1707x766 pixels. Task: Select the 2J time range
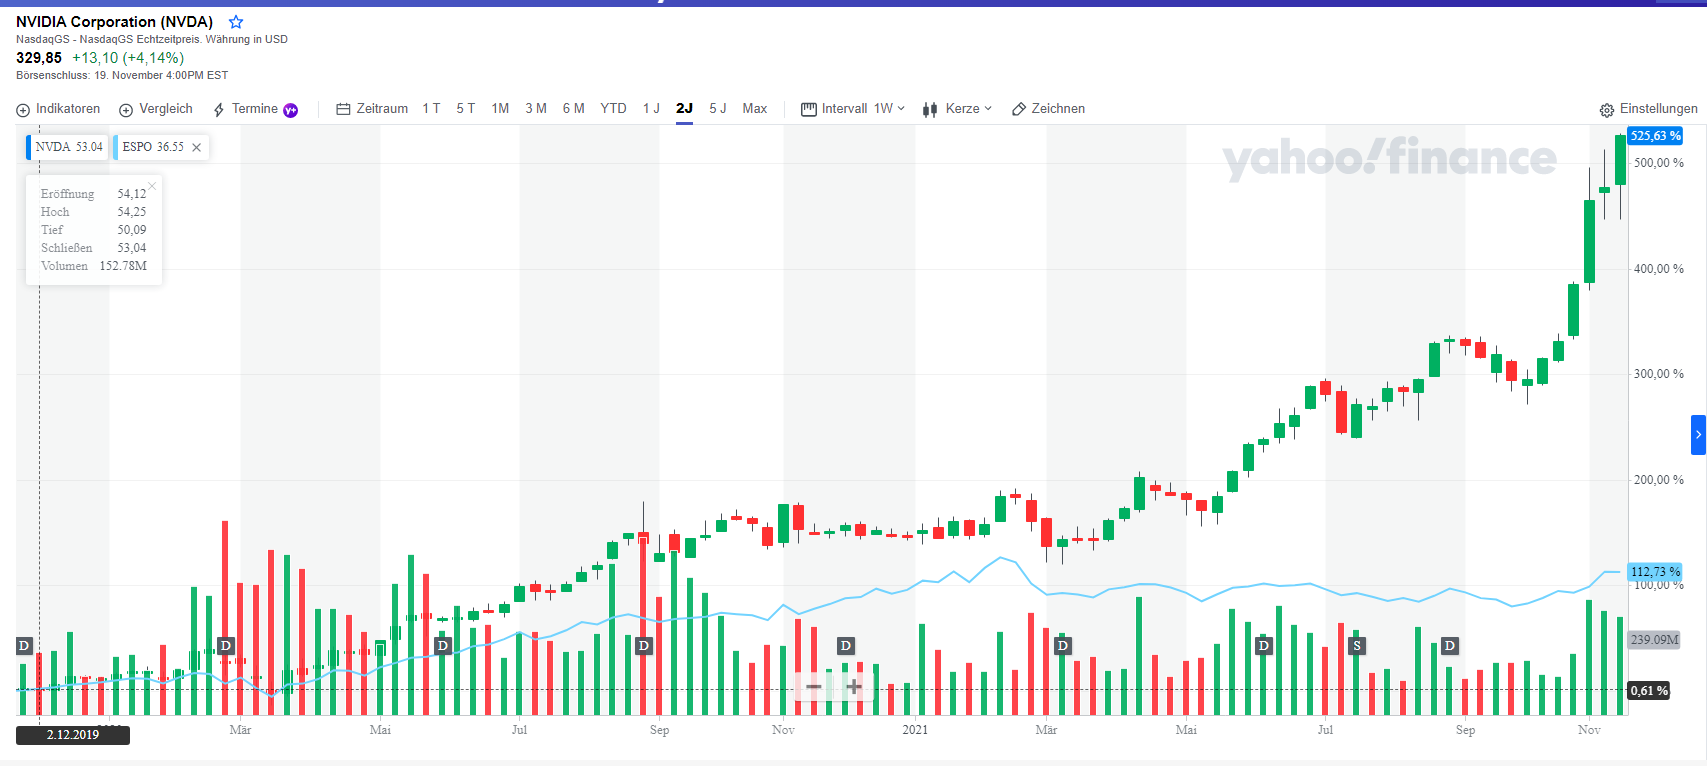point(684,109)
